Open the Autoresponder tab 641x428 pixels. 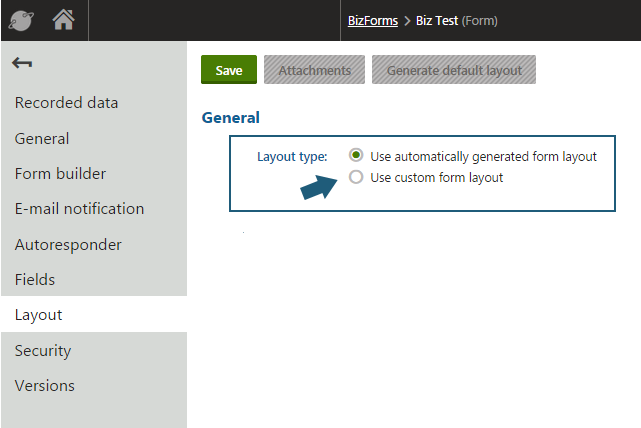[68, 245]
